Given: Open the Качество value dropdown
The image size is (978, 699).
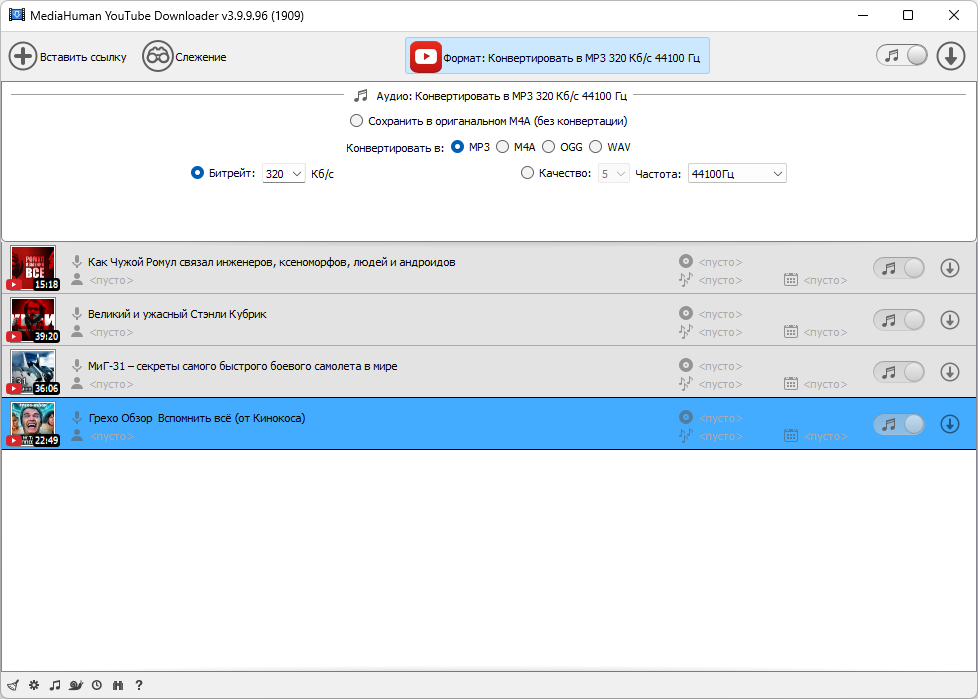Looking at the screenshot, I should click(613, 172).
